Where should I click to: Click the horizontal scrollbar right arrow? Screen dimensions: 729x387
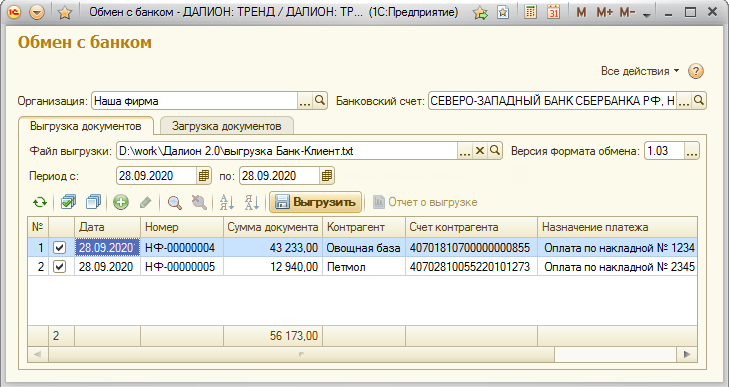click(687, 354)
